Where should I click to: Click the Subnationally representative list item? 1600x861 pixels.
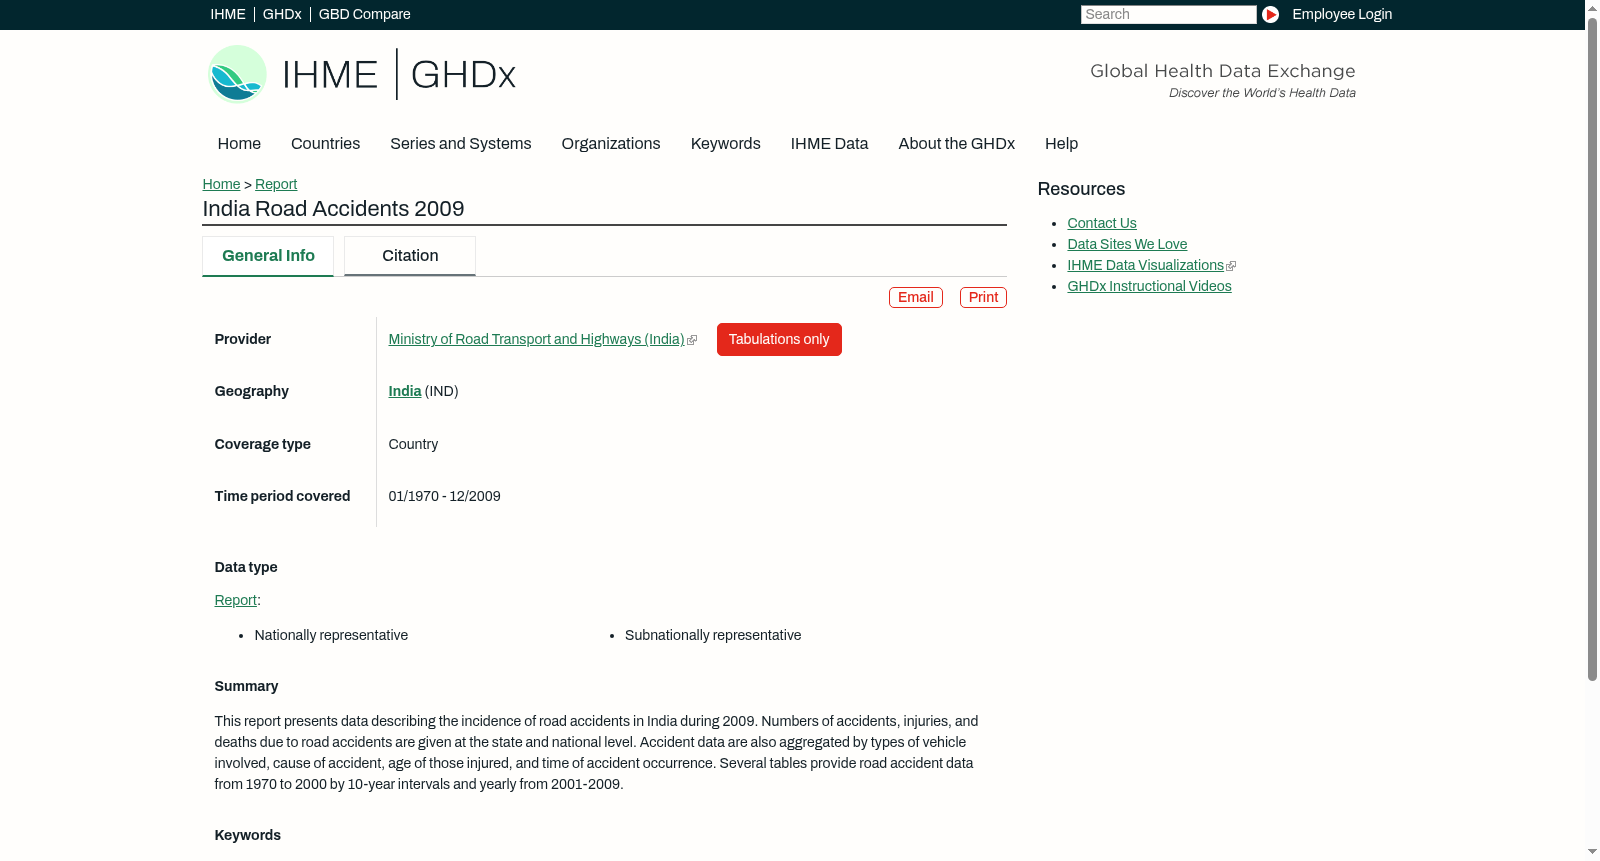point(713,636)
